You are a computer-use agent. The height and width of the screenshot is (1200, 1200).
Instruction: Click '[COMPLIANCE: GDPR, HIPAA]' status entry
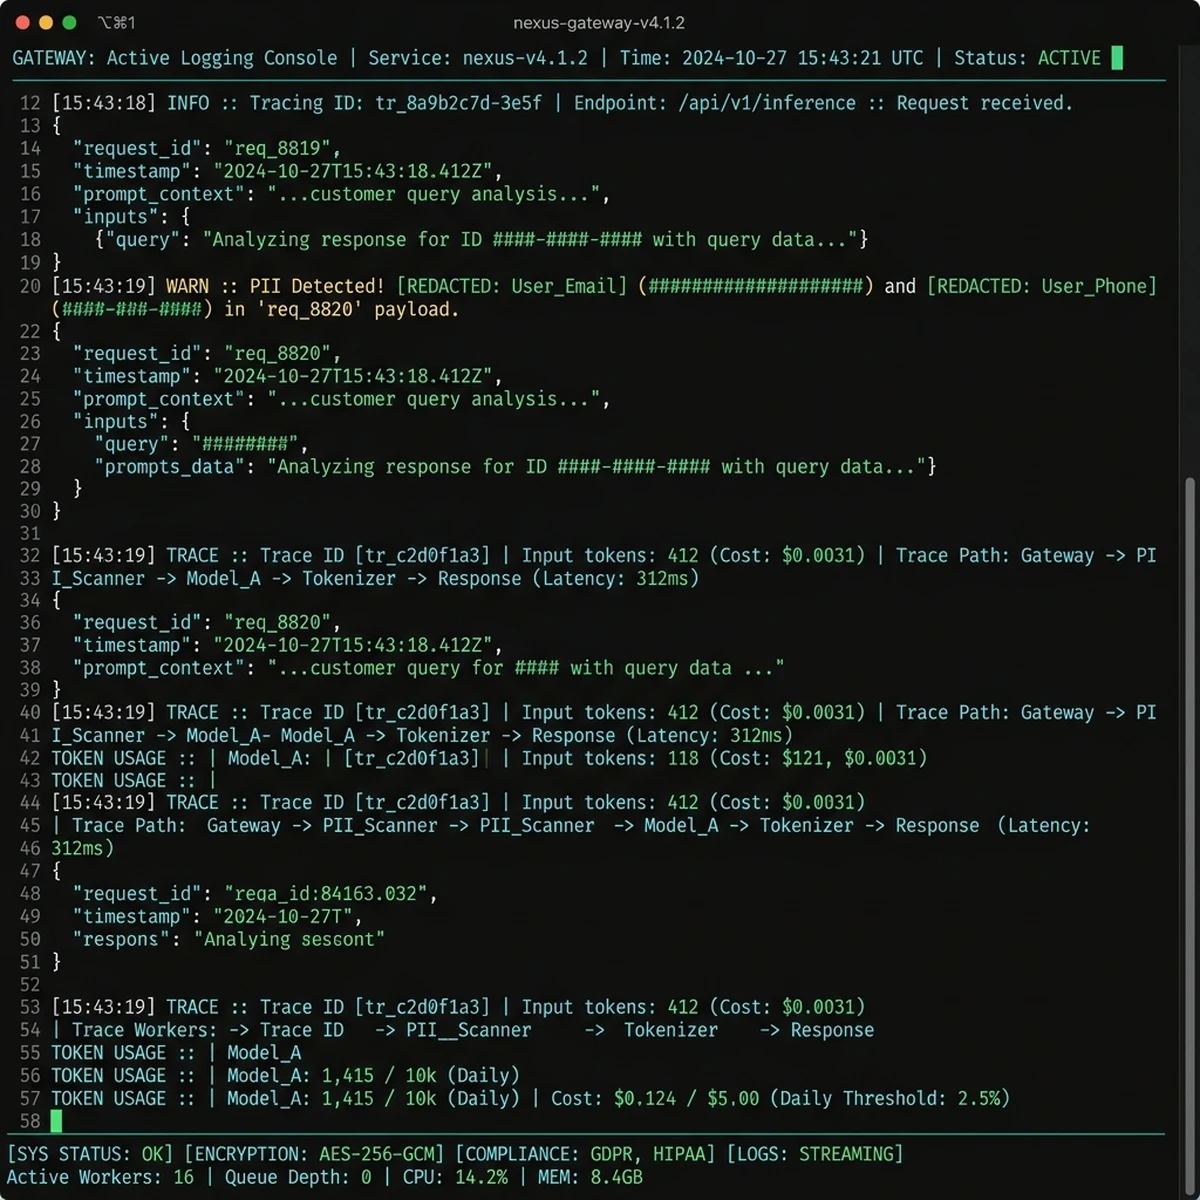[585, 1154]
